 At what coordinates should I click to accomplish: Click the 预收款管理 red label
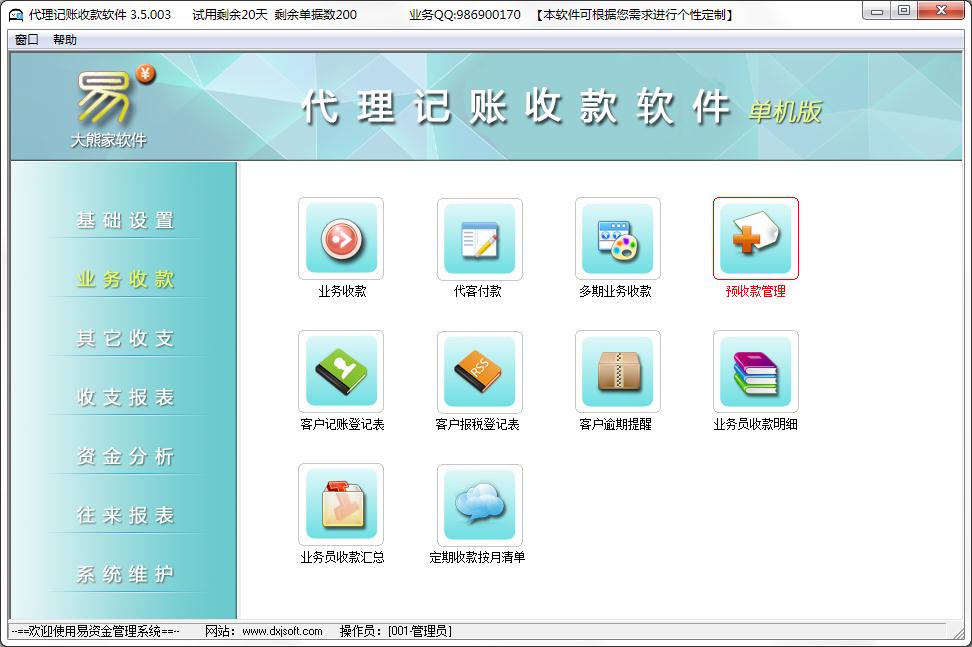pyautogui.click(x=756, y=291)
